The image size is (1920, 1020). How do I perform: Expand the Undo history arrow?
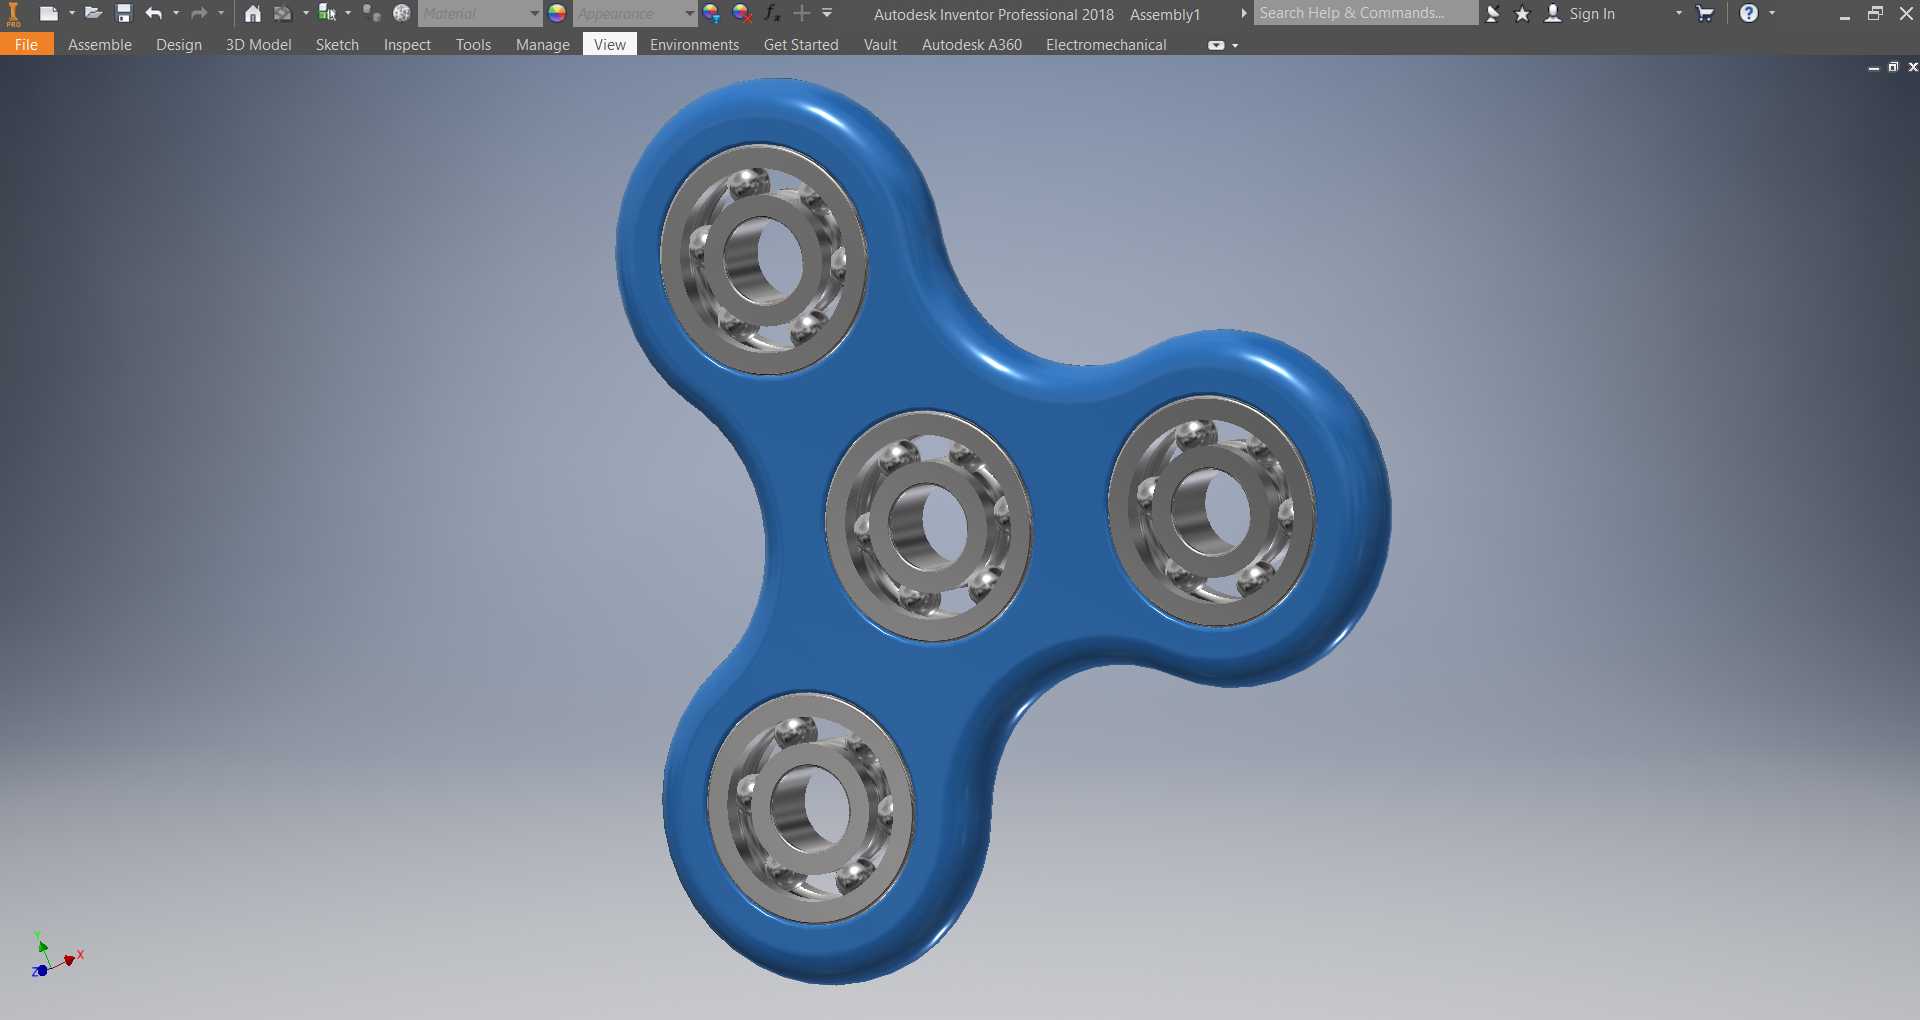point(176,13)
